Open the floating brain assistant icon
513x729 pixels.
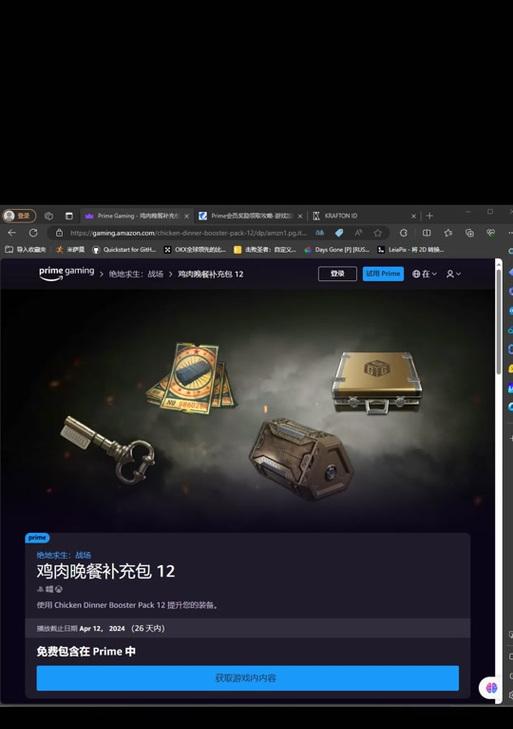coord(491,687)
